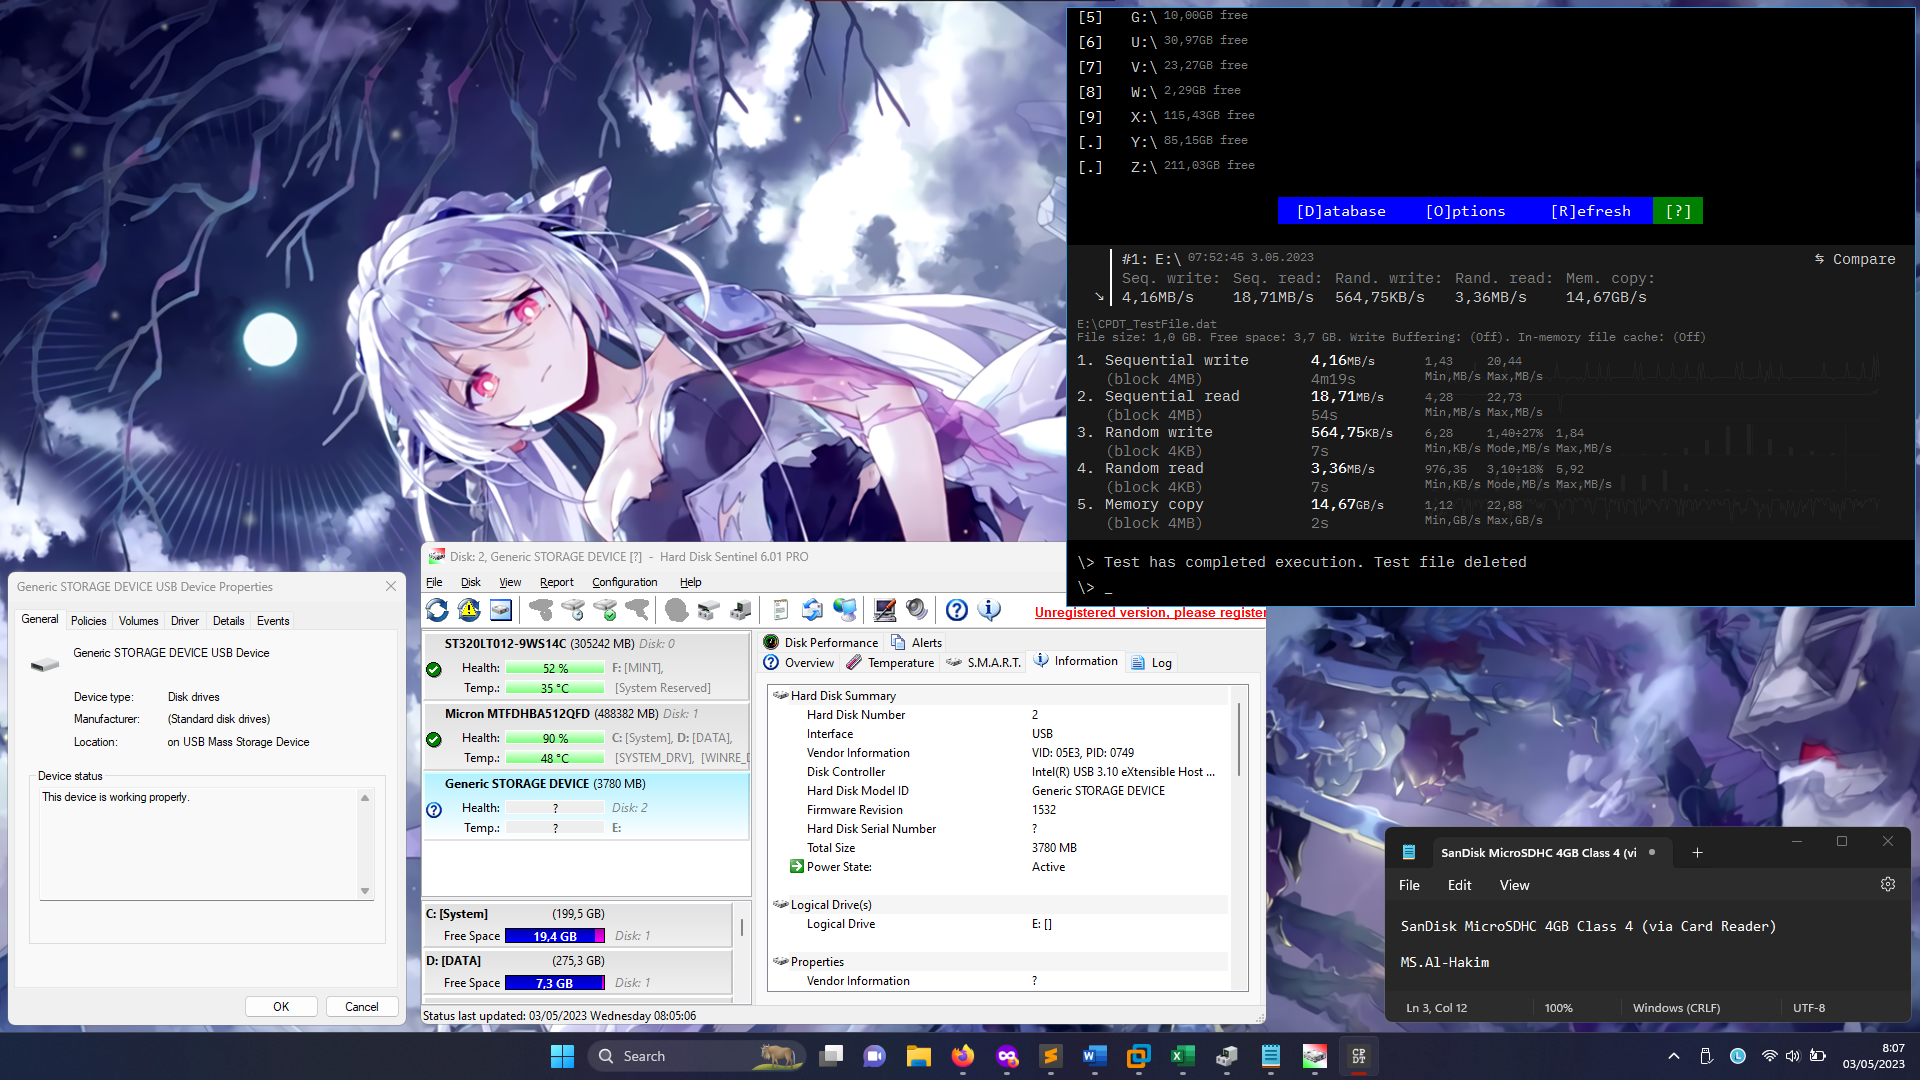Open Firefox from the taskbar

tap(963, 1056)
